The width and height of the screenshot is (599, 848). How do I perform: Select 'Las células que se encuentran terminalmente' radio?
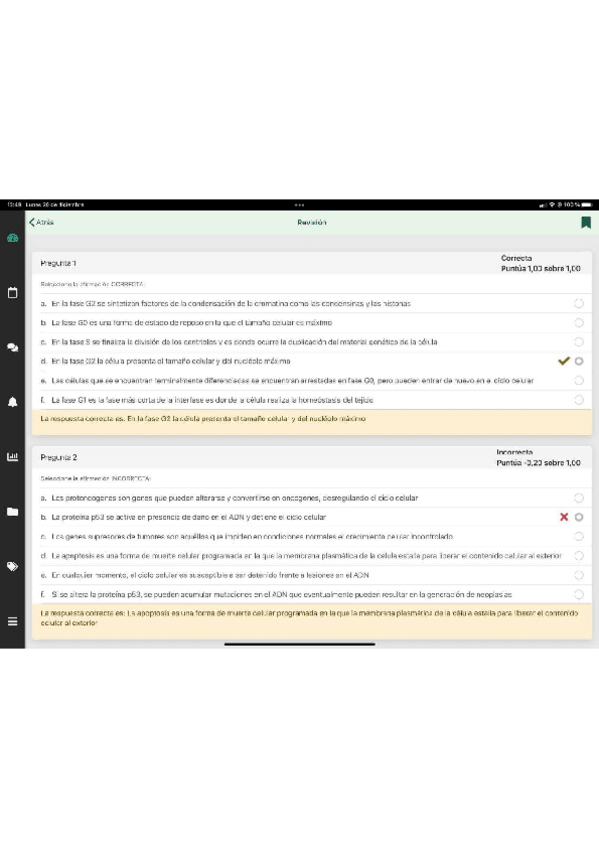(x=579, y=380)
